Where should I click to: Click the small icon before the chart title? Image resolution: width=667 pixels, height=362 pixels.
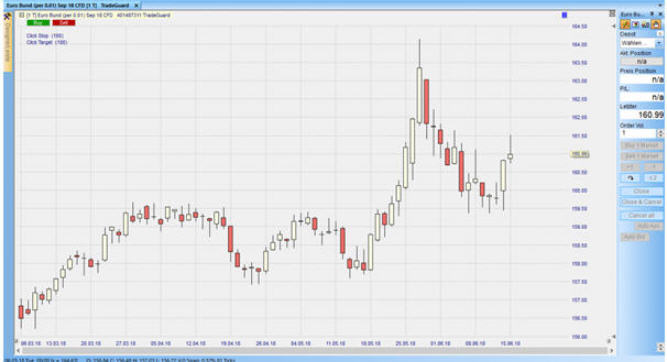[21, 15]
